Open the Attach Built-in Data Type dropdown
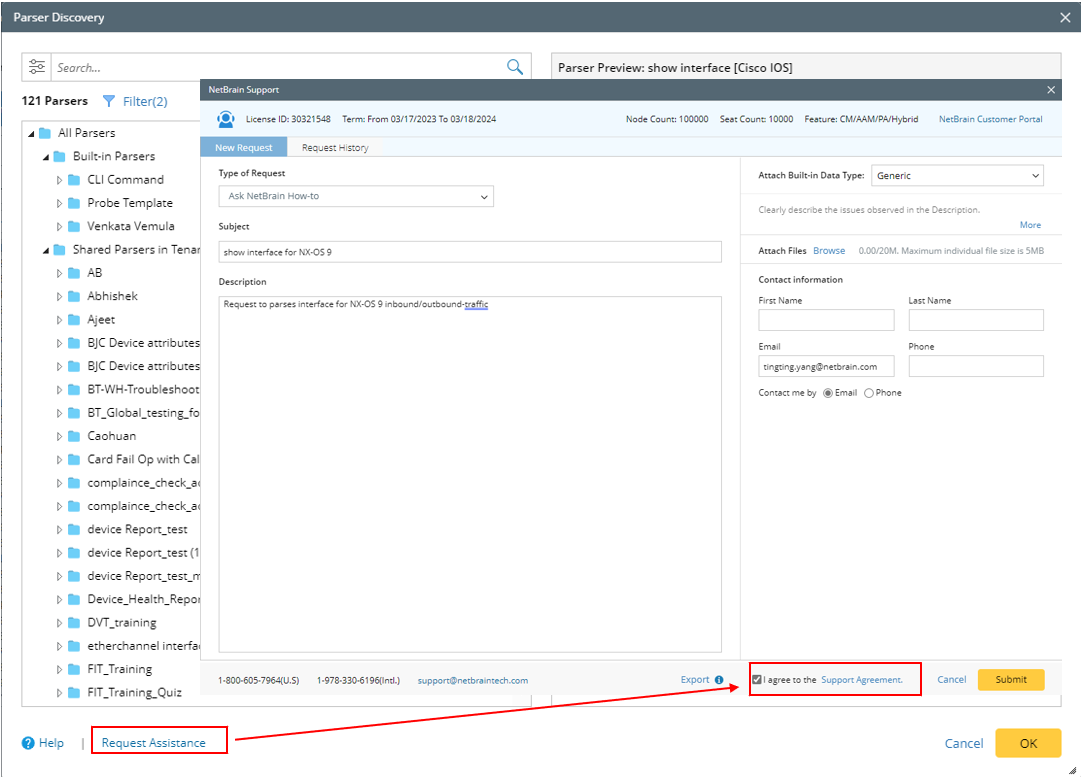Image resolution: width=1082 pixels, height=777 pixels. click(x=957, y=176)
